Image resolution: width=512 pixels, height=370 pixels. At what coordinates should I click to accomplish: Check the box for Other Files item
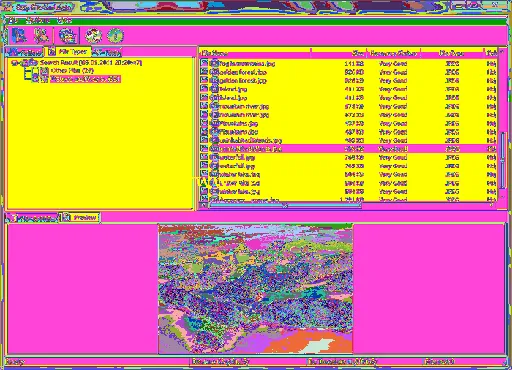(x=35, y=71)
